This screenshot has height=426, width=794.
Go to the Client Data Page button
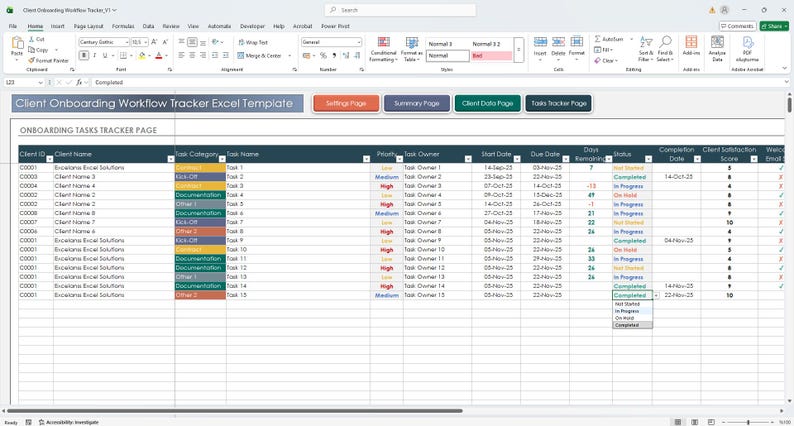(x=487, y=103)
